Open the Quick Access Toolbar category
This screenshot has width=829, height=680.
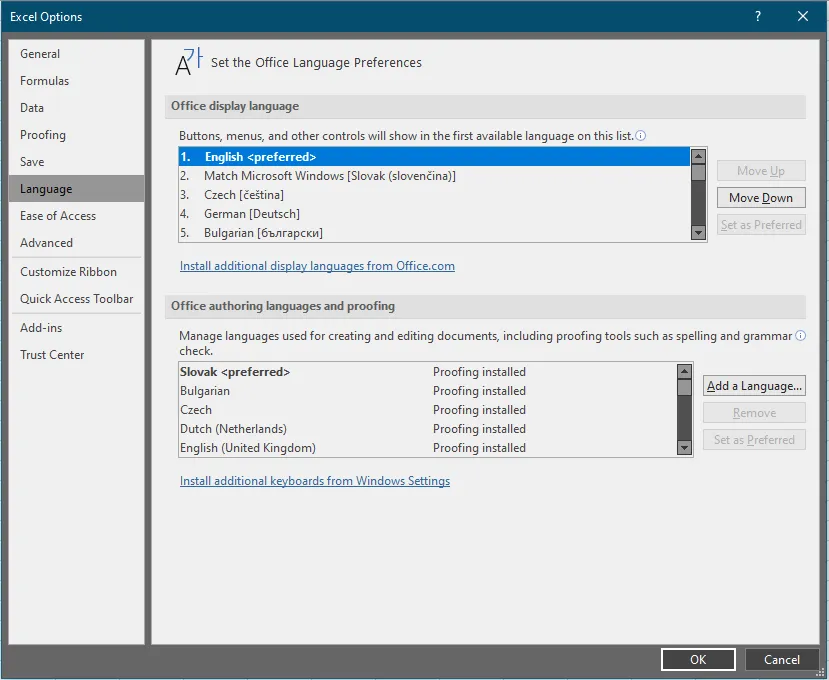click(76, 299)
